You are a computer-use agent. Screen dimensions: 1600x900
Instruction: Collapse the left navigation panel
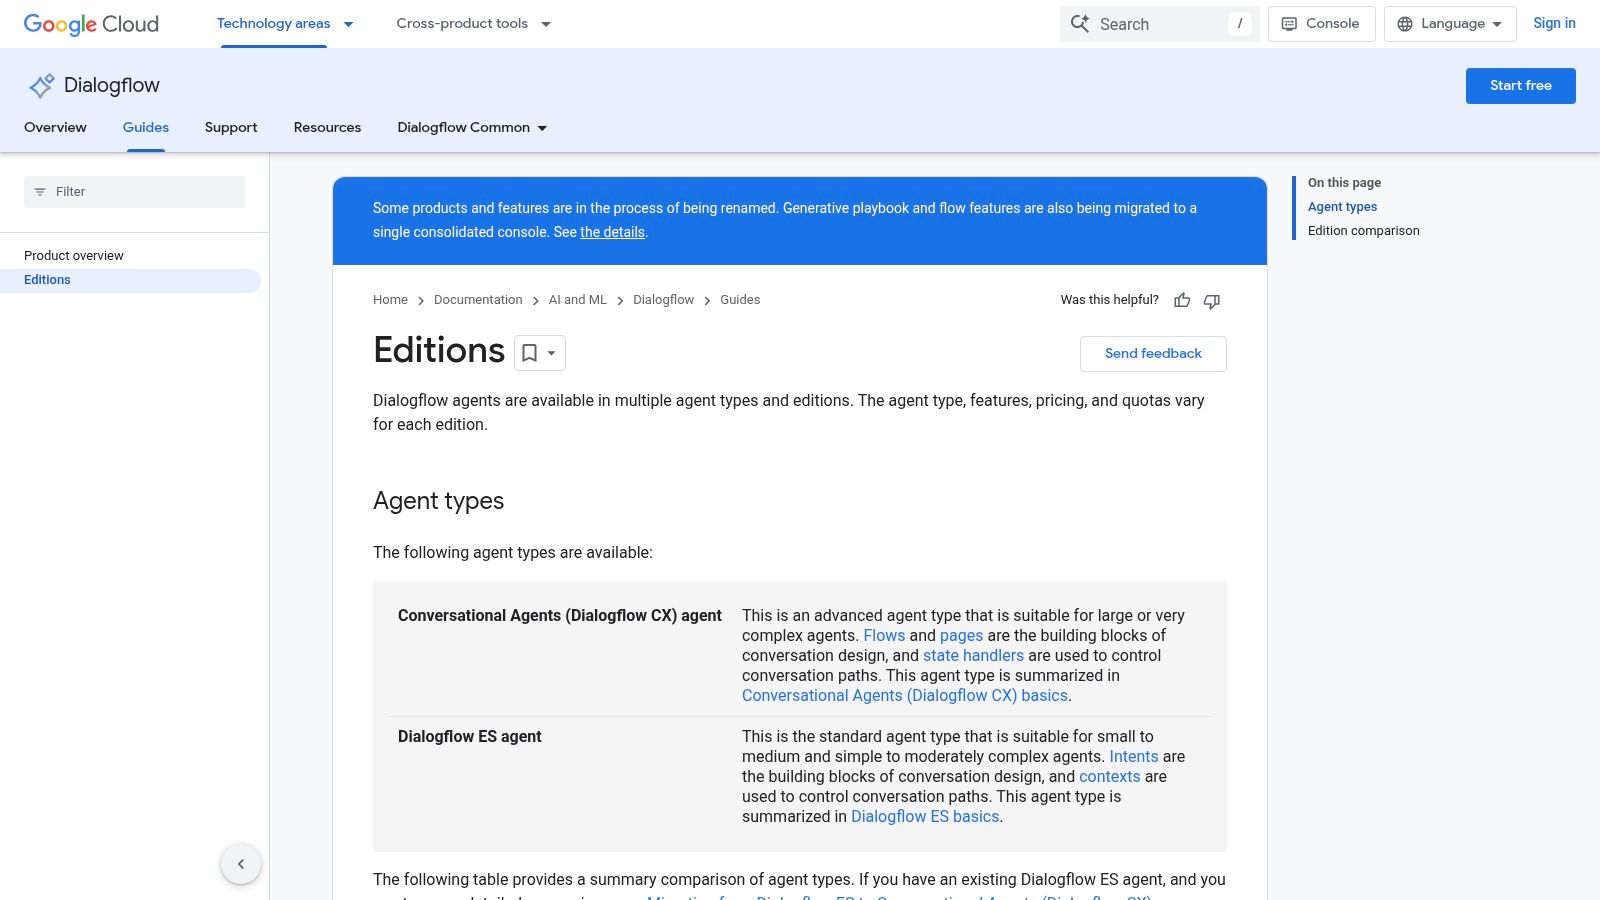click(241, 864)
